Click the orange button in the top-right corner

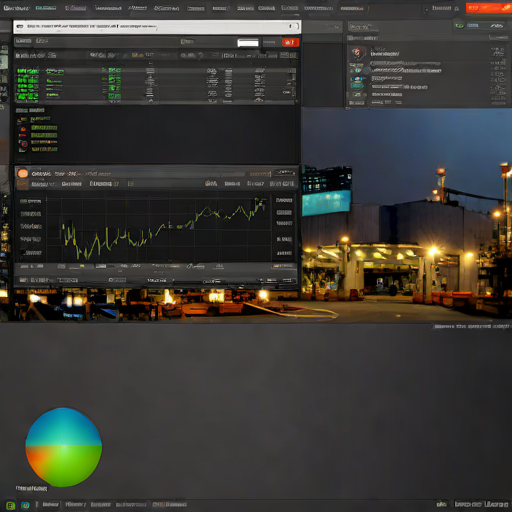point(488,8)
